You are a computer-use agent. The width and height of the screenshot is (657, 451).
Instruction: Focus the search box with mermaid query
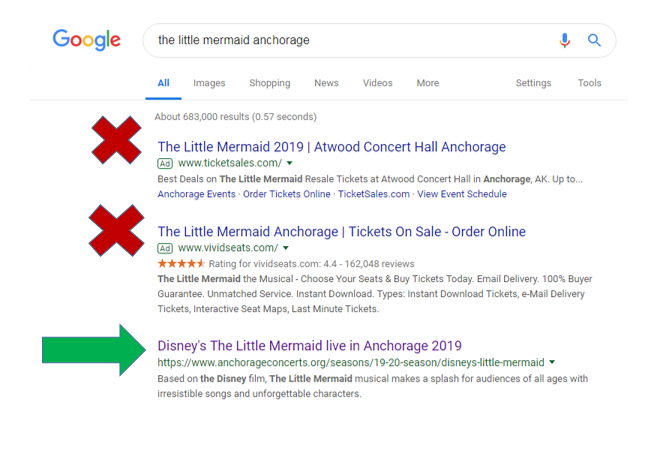point(352,40)
